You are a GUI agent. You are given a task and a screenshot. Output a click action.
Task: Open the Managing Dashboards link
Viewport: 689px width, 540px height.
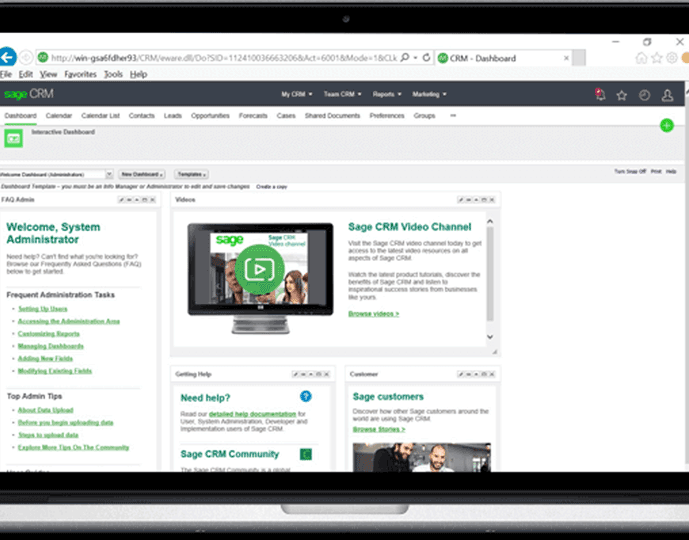pos(51,346)
